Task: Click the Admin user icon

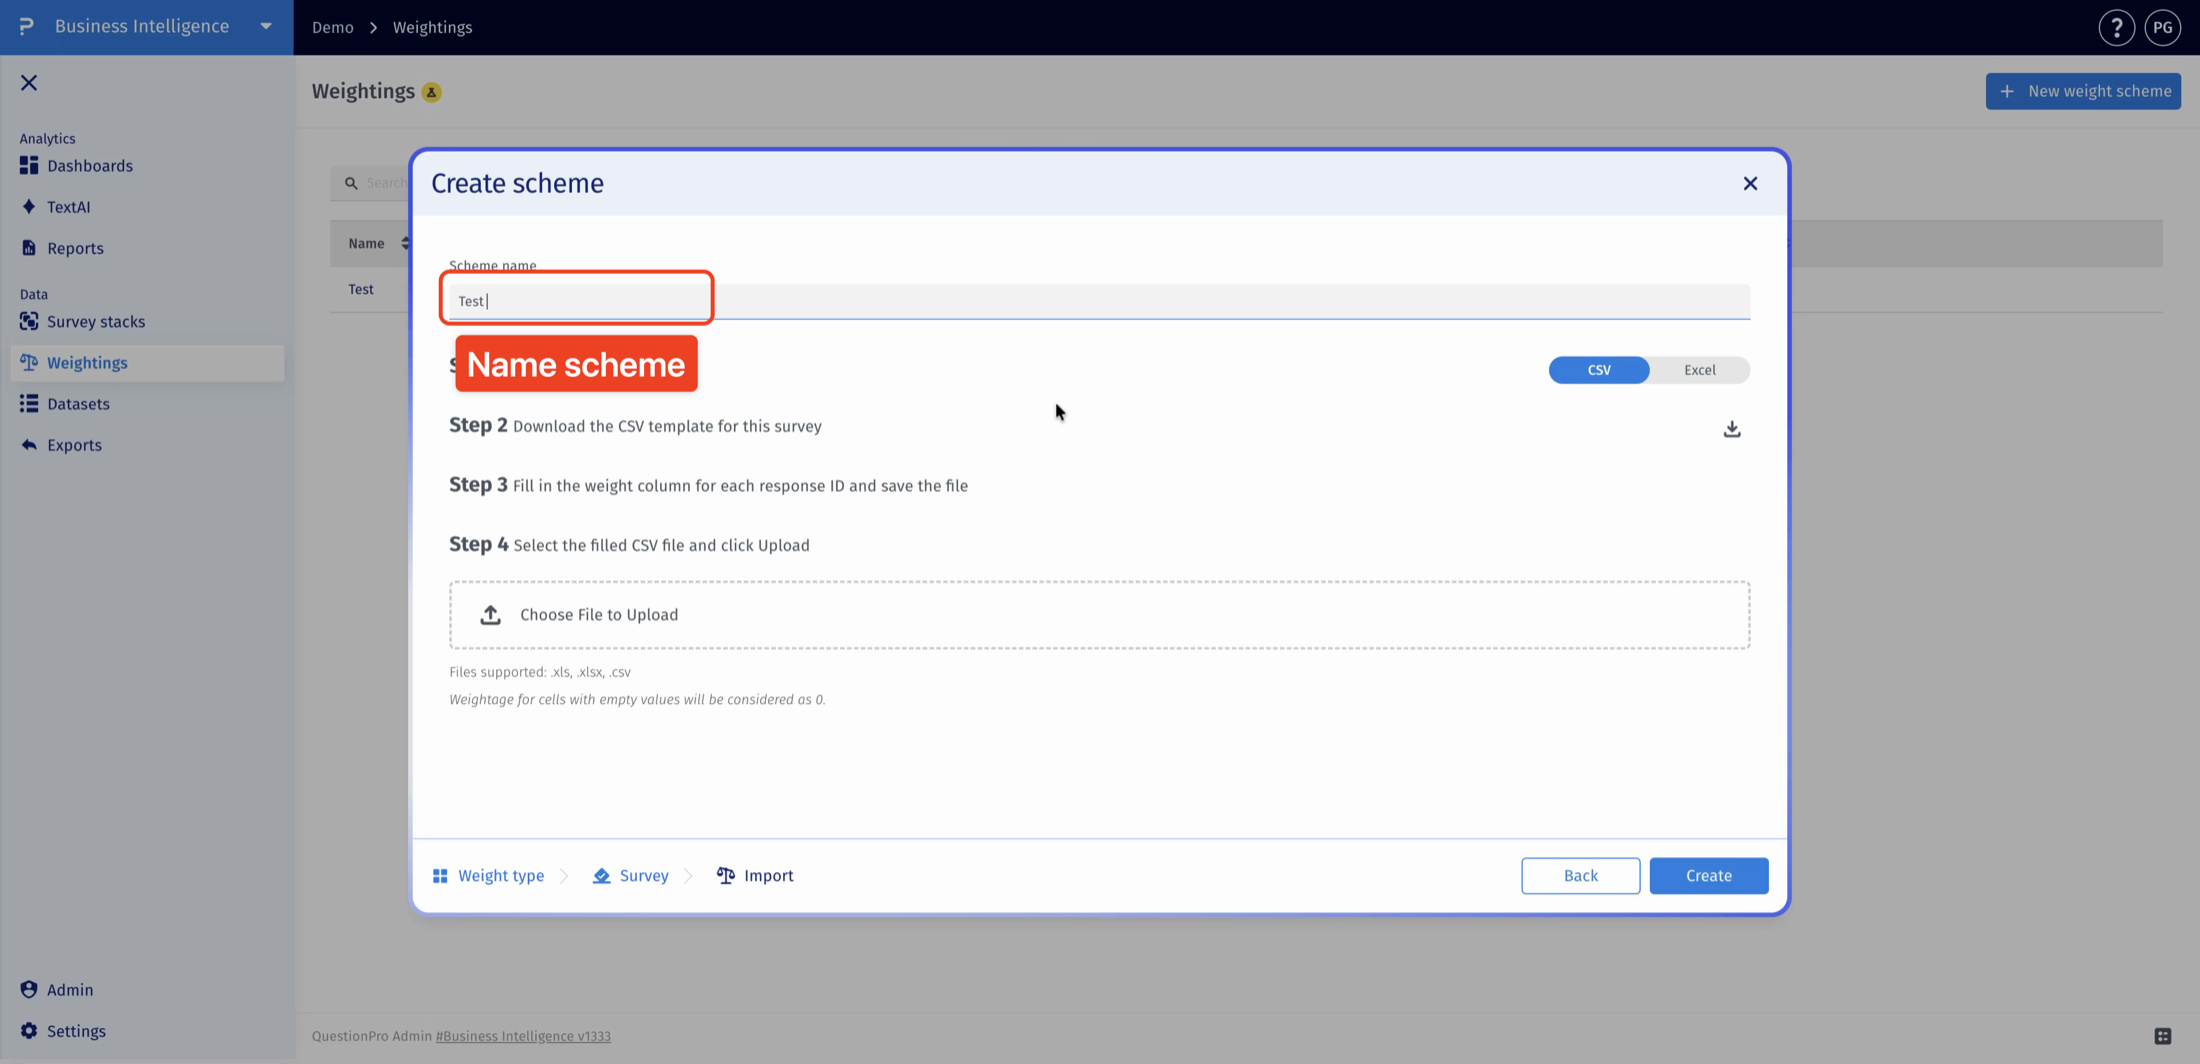Action: coord(29,989)
